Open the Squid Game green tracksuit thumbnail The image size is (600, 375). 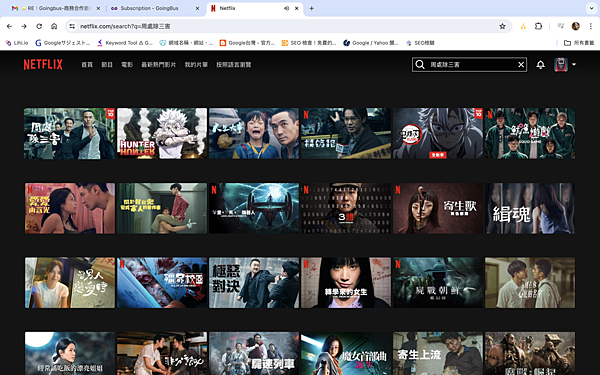(x=530, y=133)
